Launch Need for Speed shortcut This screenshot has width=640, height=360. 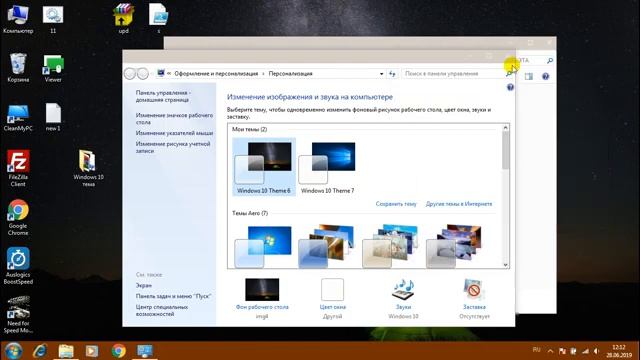tap(18, 314)
